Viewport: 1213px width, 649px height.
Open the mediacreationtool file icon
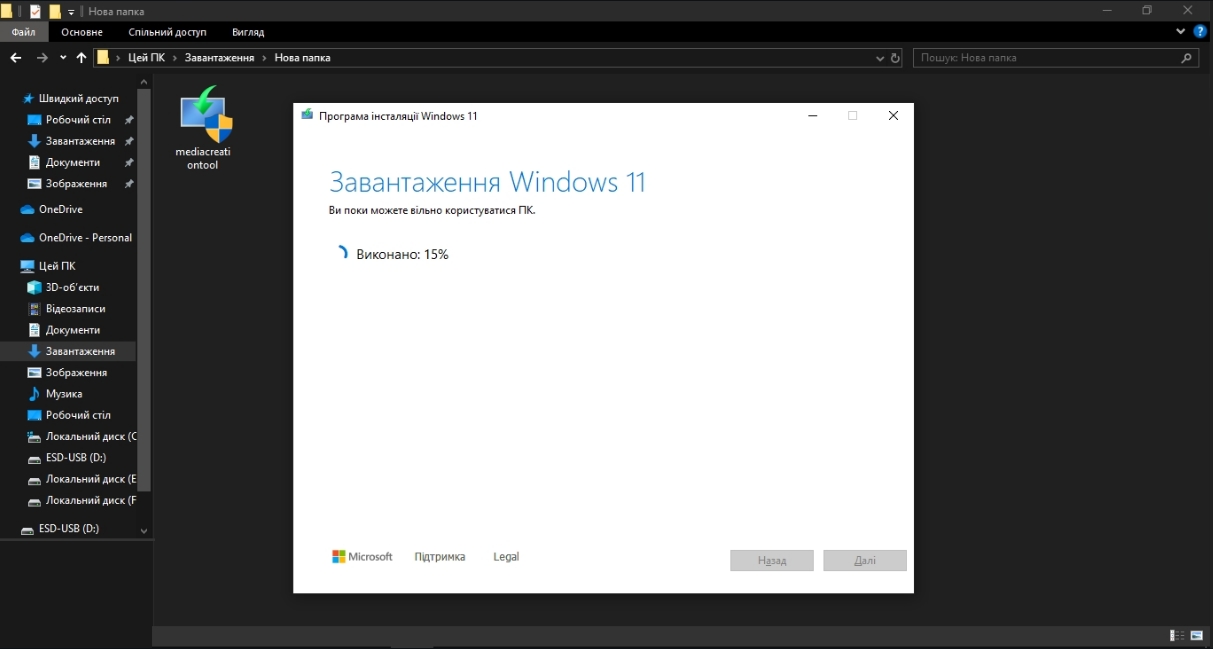[x=205, y=128]
